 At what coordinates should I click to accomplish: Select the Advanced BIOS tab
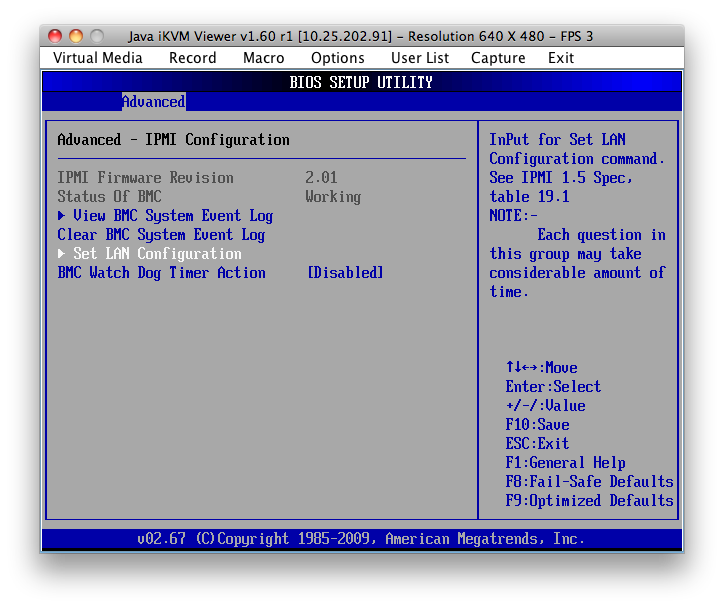point(153,102)
